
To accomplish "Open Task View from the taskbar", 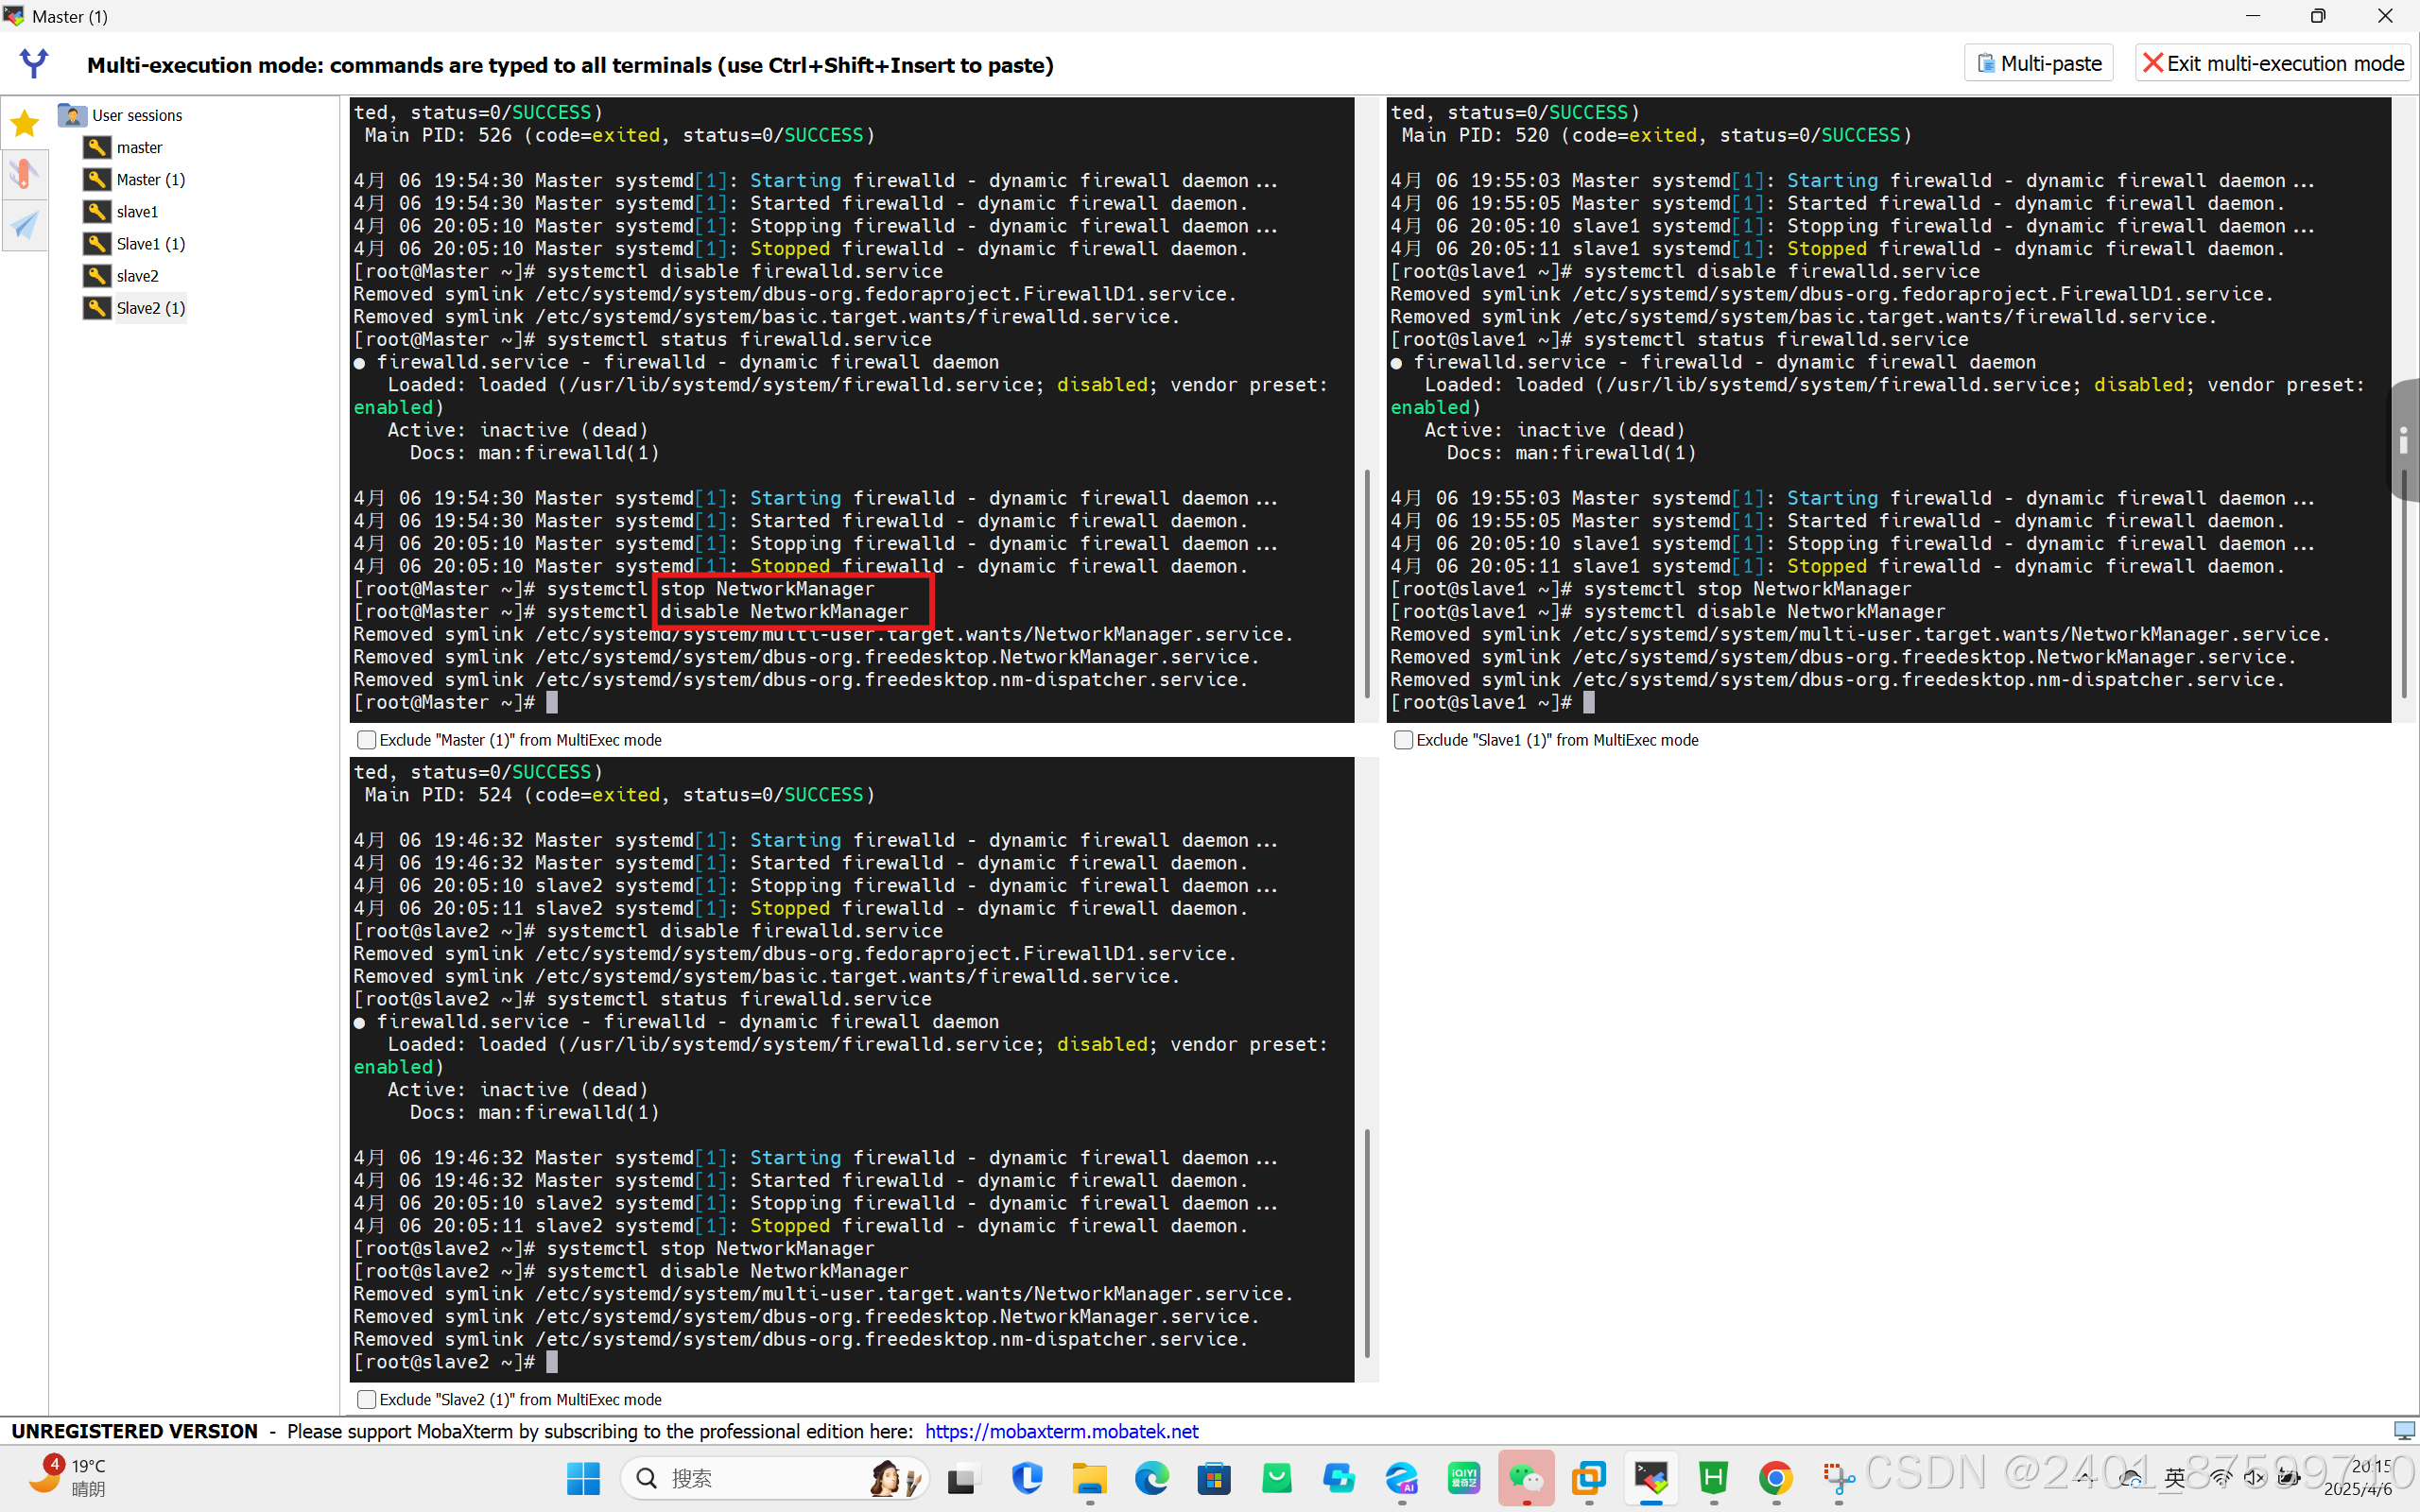I will point(964,1478).
